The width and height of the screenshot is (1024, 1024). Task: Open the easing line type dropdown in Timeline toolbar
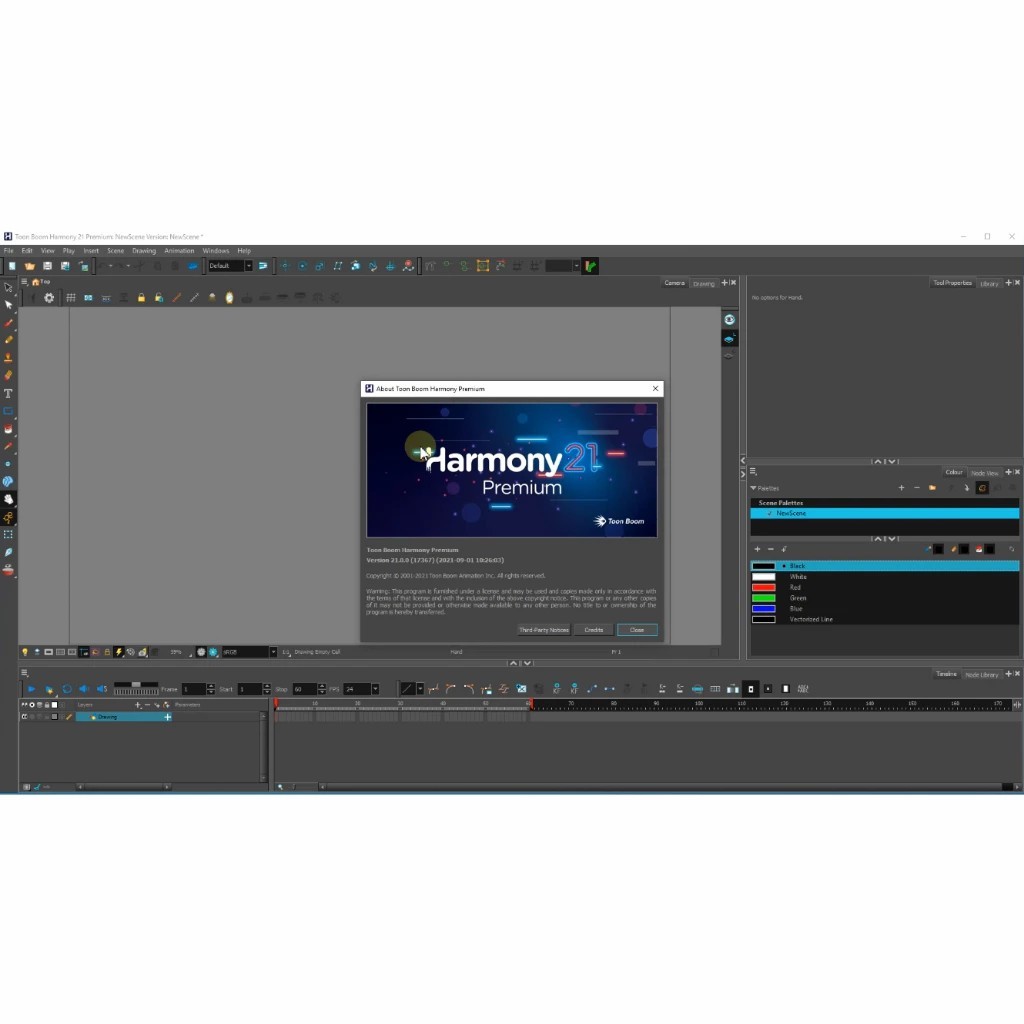tap(420, 689)
